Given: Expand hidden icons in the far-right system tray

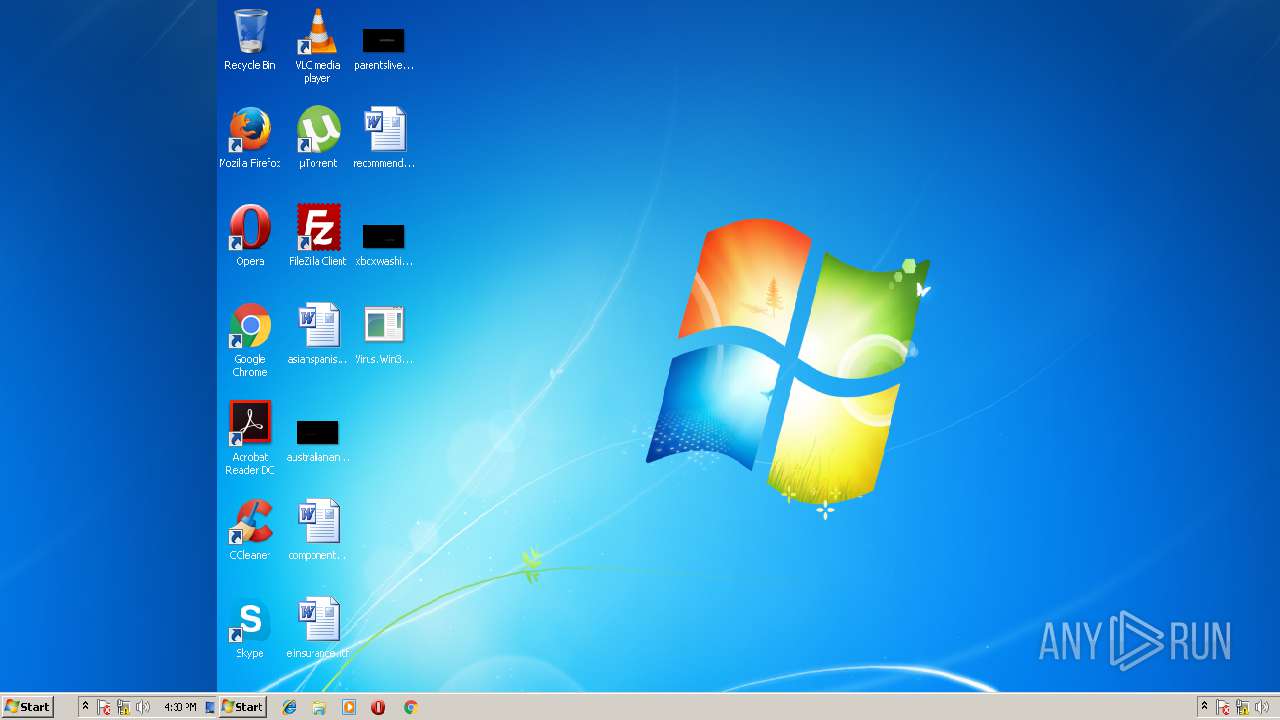Looking at the screenshot, I should coord(1204,706).
